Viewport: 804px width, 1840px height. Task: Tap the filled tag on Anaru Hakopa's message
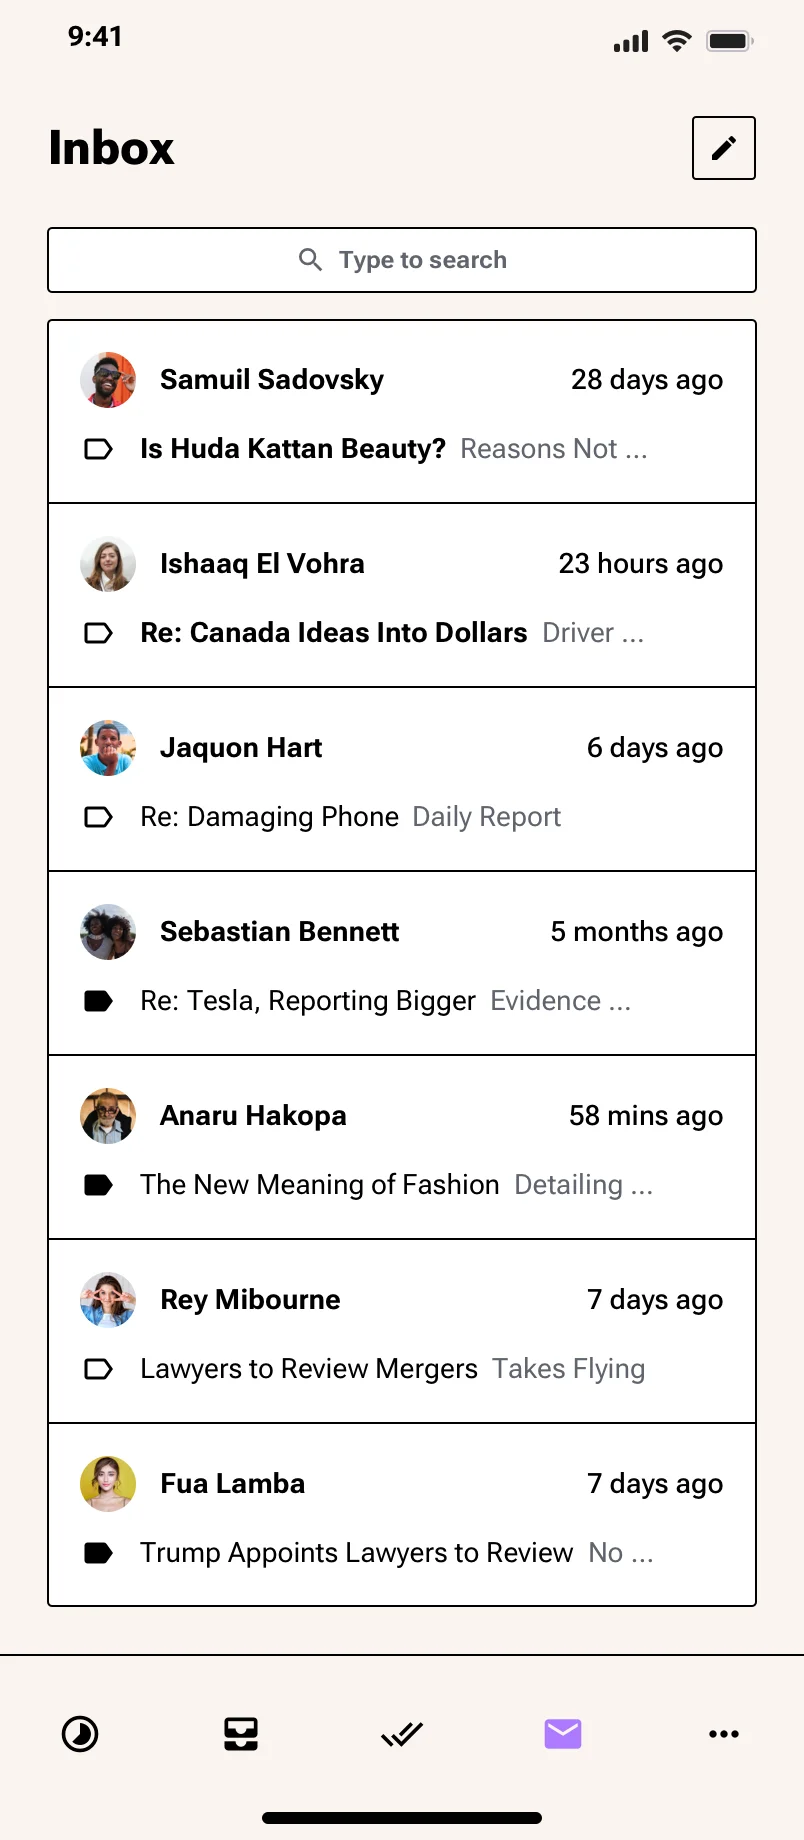pyautogui.click(x=97, y=1184)
